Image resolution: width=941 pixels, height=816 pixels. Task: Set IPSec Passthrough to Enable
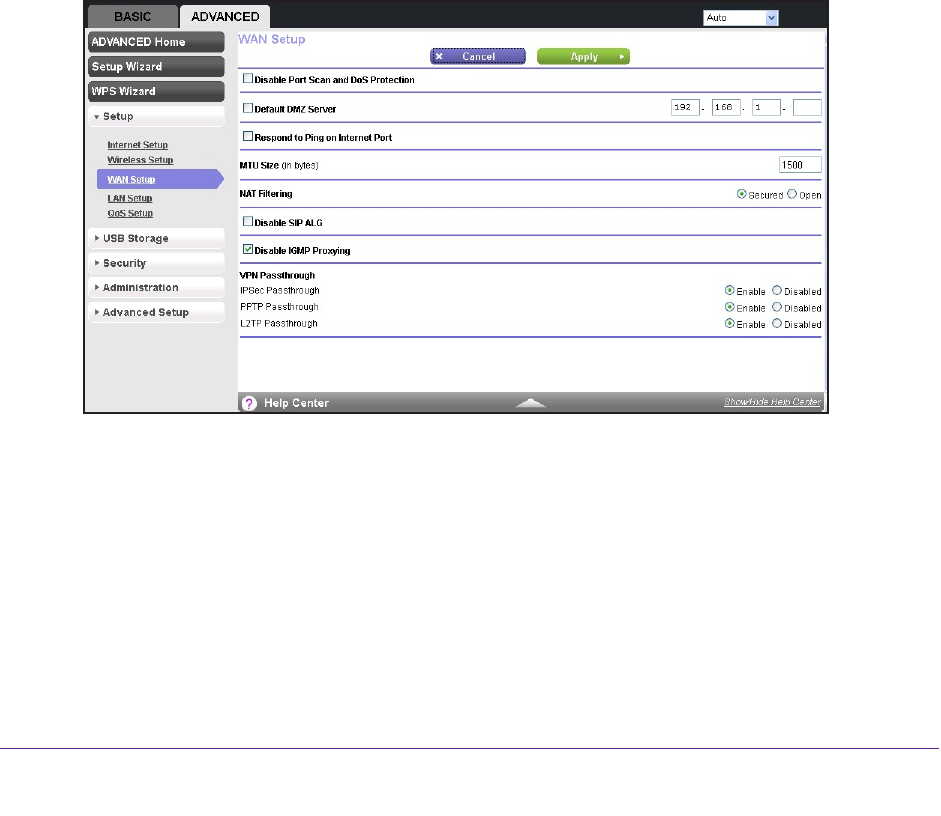(730, 290)
